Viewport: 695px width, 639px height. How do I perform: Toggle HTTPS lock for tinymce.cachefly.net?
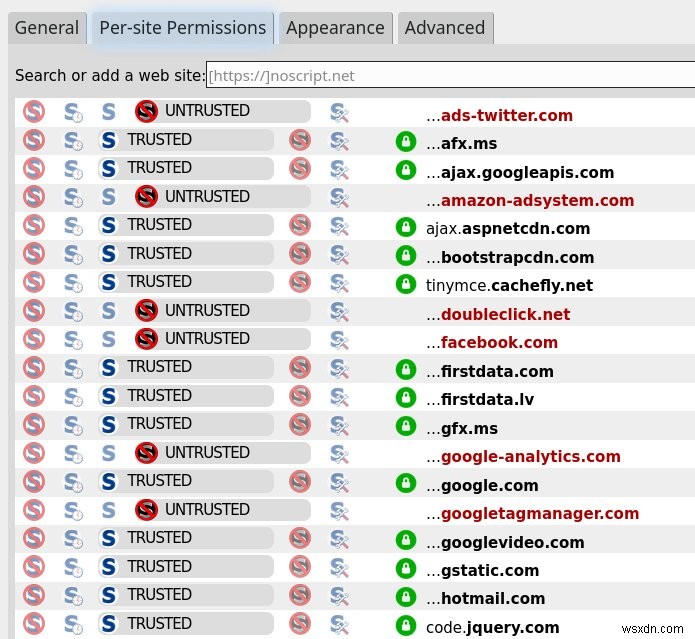[406, 284]
